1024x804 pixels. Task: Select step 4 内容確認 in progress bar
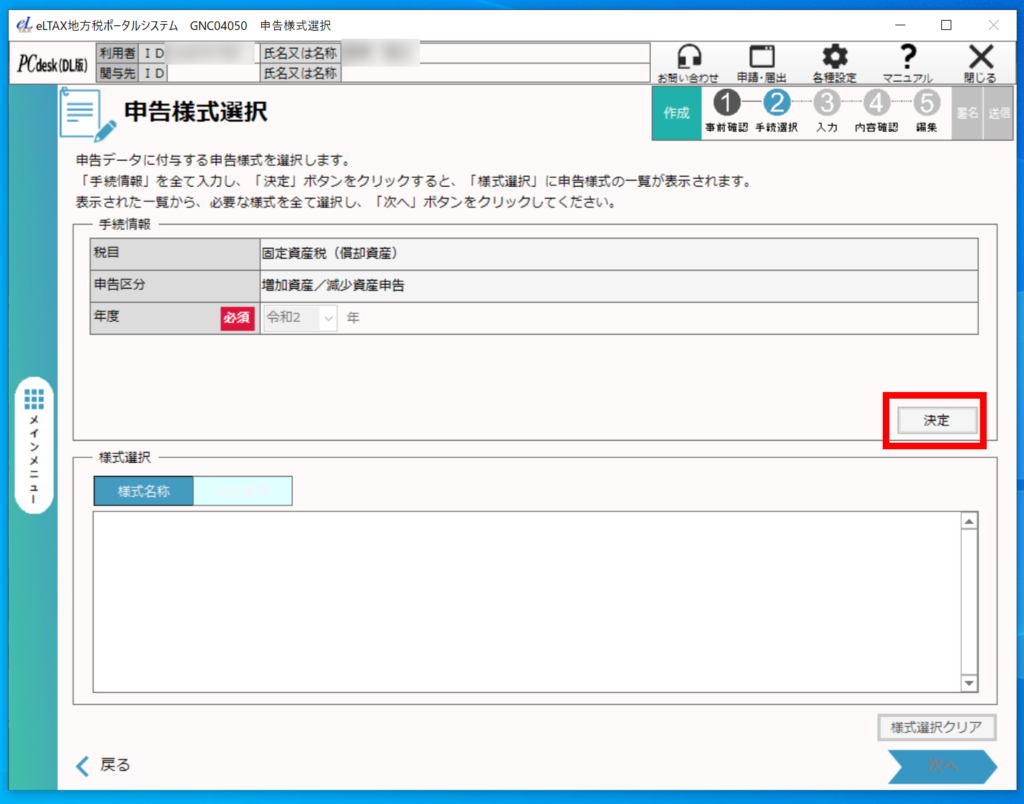(877, 103)
